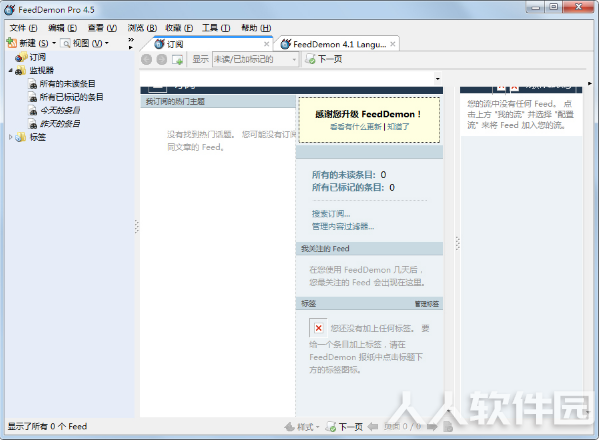Click the 管理内容过滤器... link
Viewport: 600px width, 443px height.
click(x=343, y=226)
